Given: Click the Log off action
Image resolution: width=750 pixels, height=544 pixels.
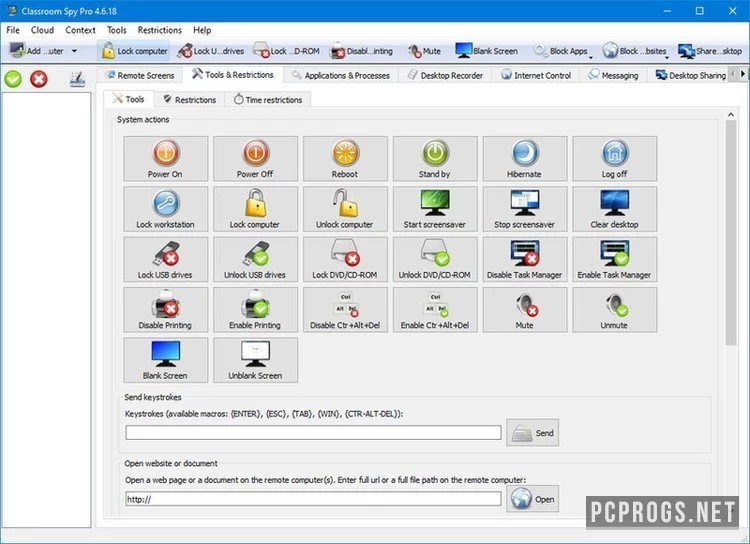Looking at the screenshot, I should [x=615, y=159].
